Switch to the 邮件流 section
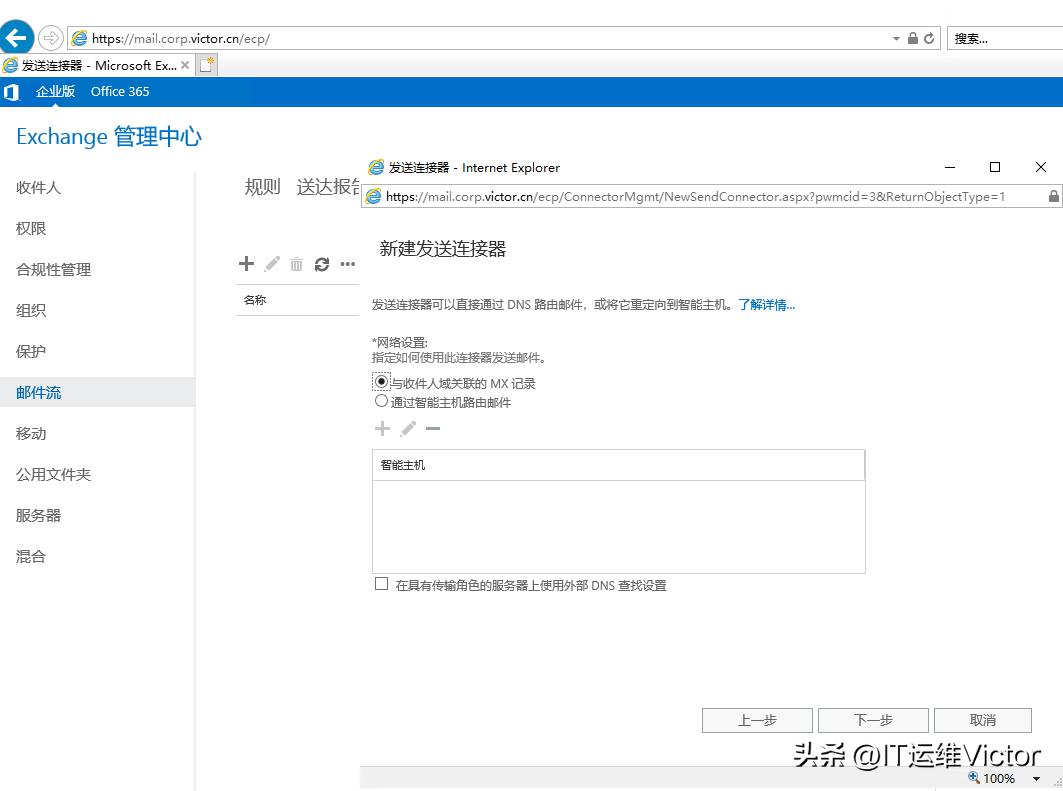The height and width of the screenshot is (791, 1063). (x=40, y=392)
